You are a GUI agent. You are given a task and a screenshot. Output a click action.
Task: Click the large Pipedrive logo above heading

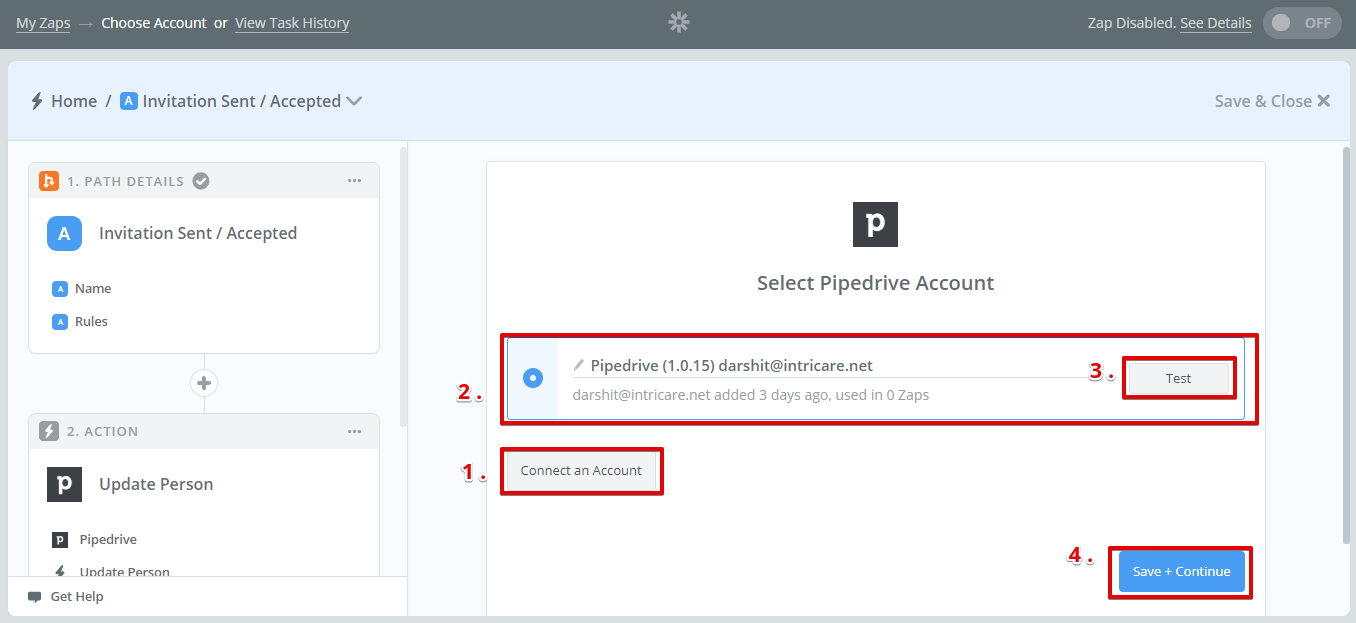(875, 224)
